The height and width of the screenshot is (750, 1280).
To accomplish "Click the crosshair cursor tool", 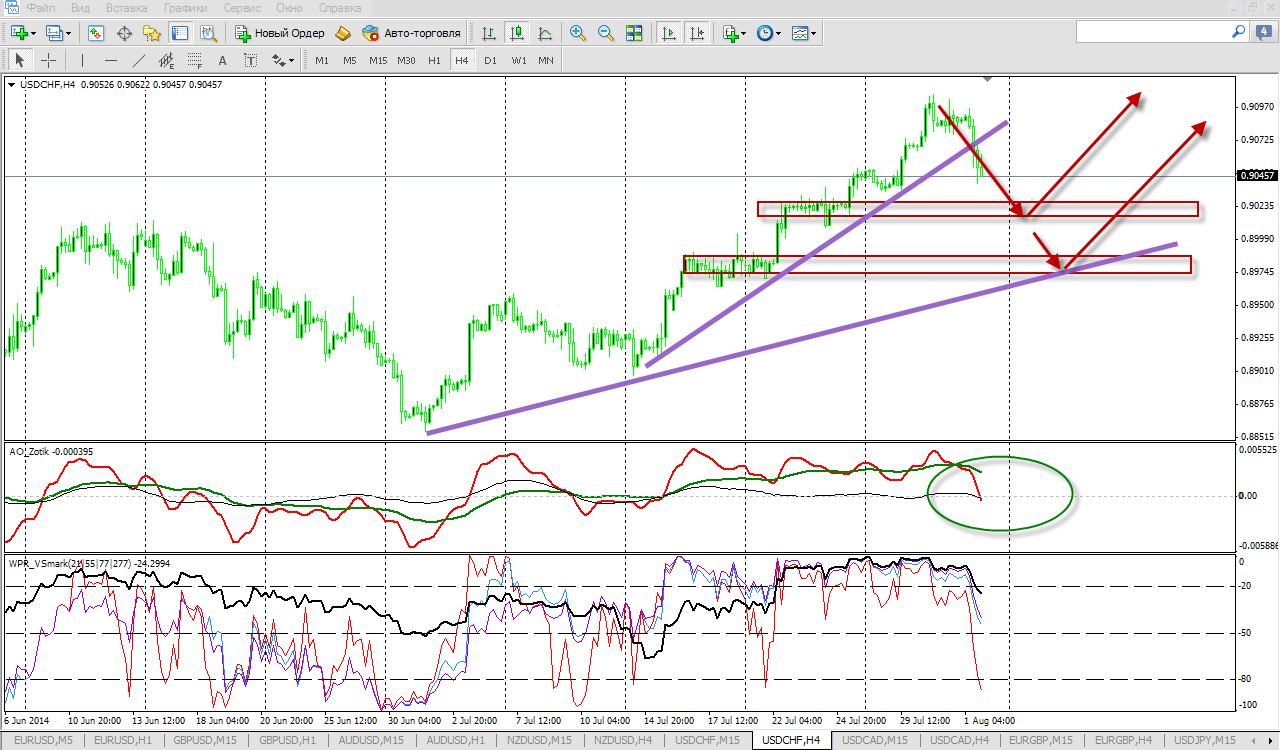I will [48, 60].
